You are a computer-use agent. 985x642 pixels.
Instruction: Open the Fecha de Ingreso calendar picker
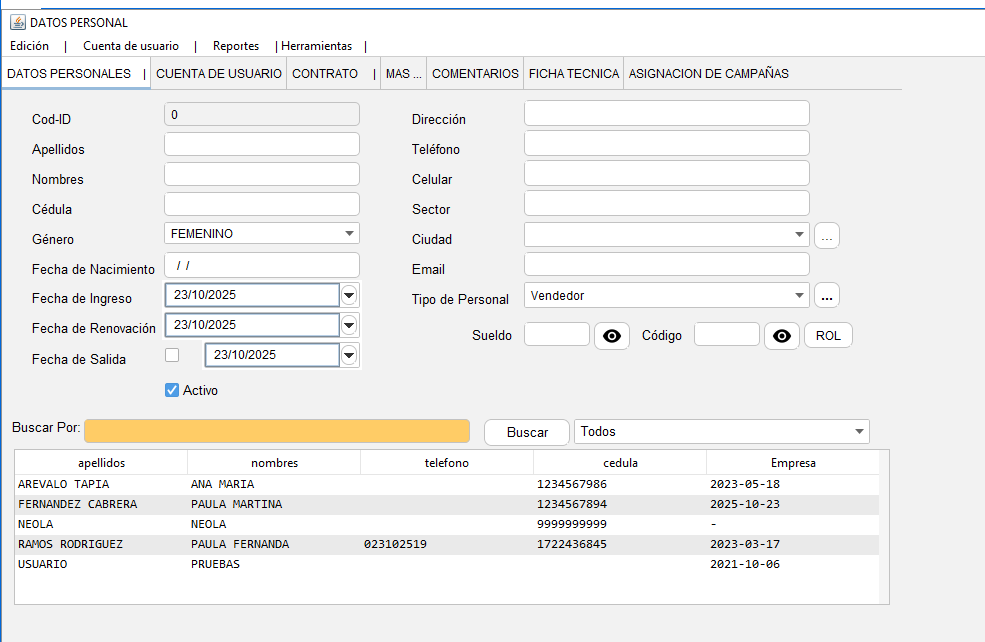349,296
